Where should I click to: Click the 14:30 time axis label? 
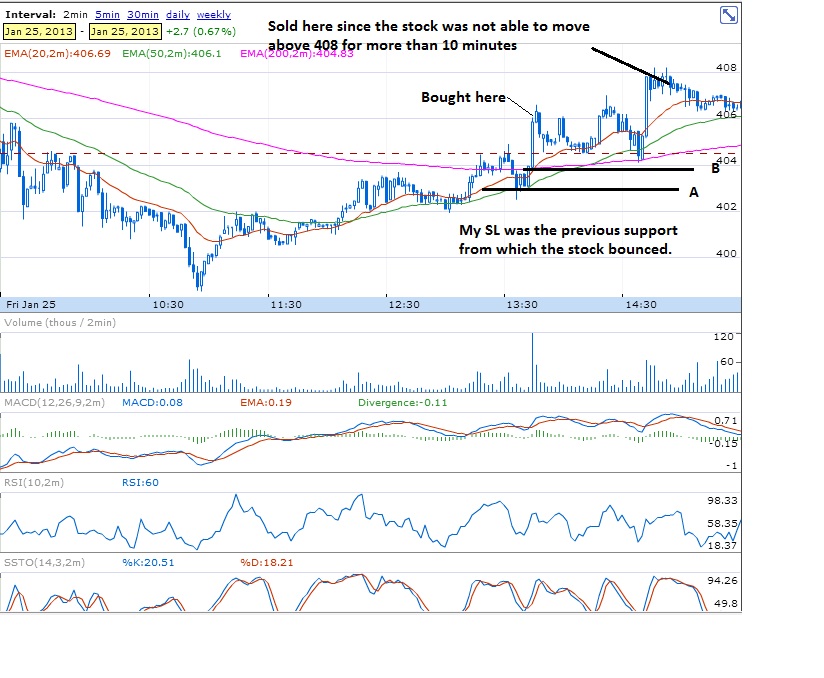pos(641,305)
